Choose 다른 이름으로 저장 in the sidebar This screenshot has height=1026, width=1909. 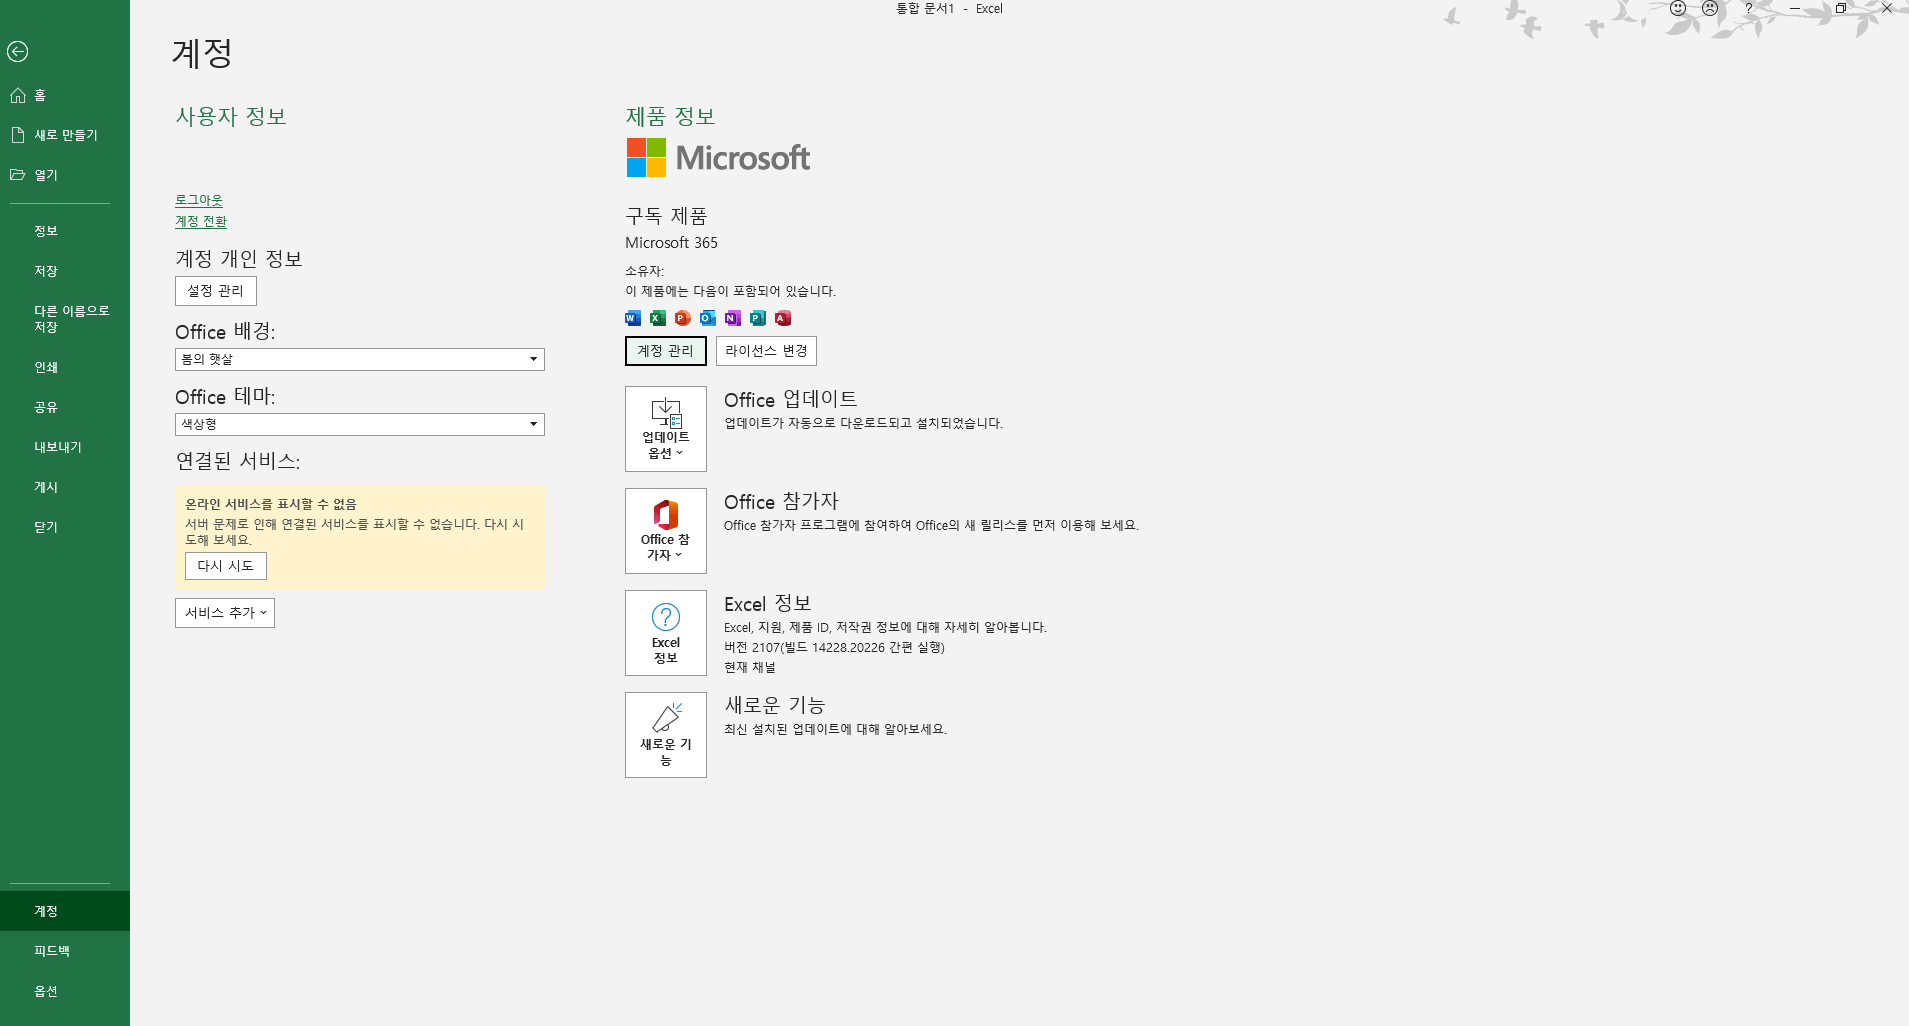click(65, 319)
